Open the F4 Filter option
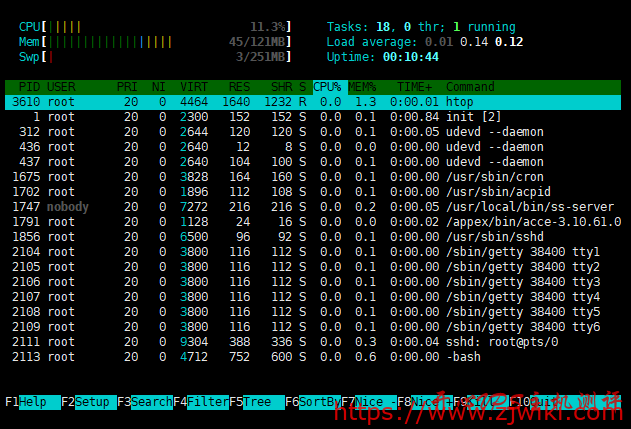This screenshot has width=631, height=429. 200,401
